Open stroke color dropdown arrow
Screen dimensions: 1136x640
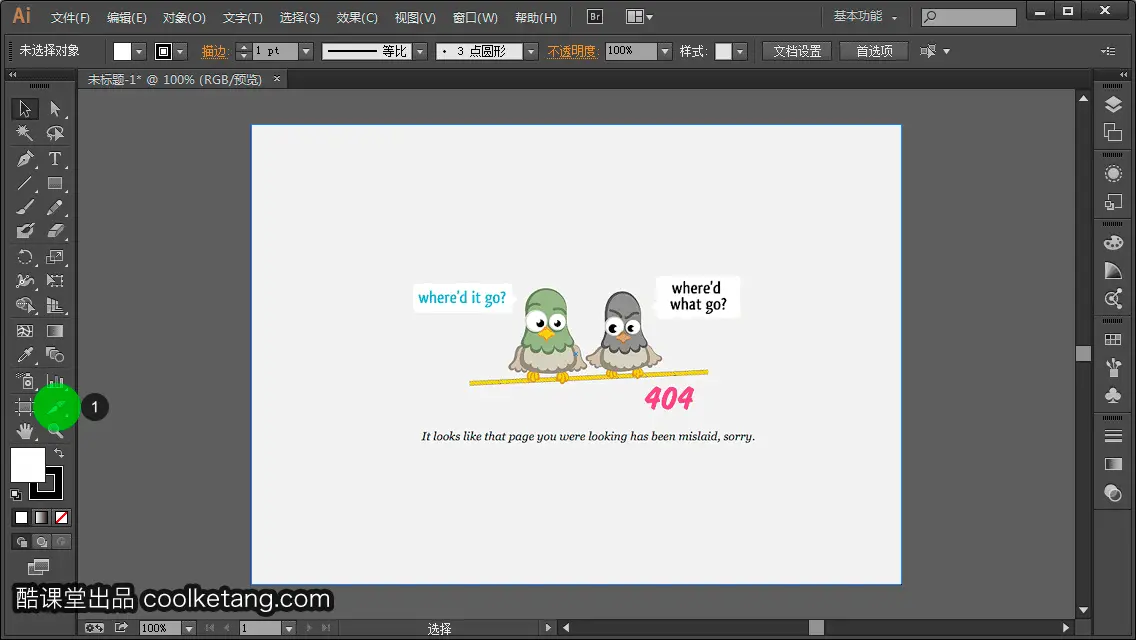180,51
